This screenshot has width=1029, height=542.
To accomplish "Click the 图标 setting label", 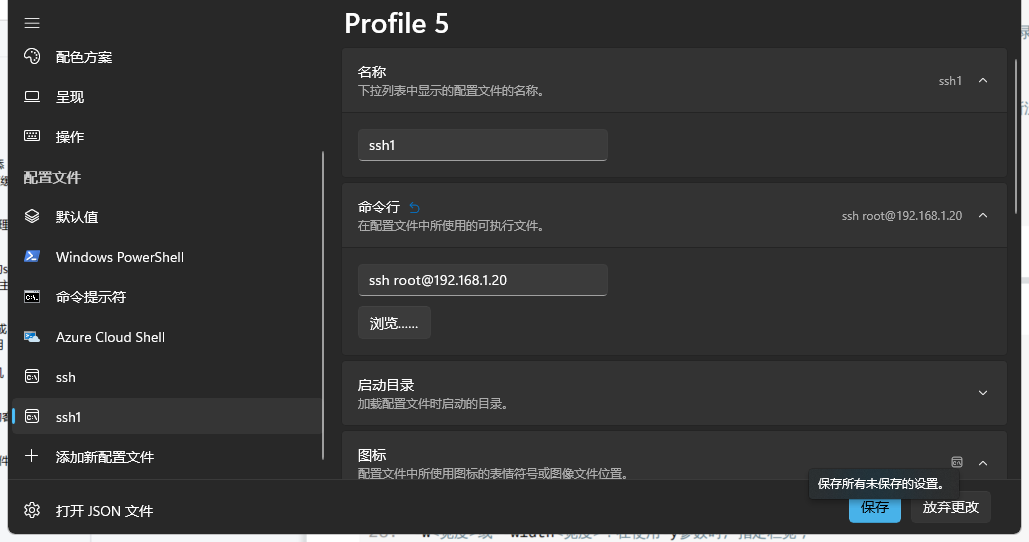I will click(371, 455).
